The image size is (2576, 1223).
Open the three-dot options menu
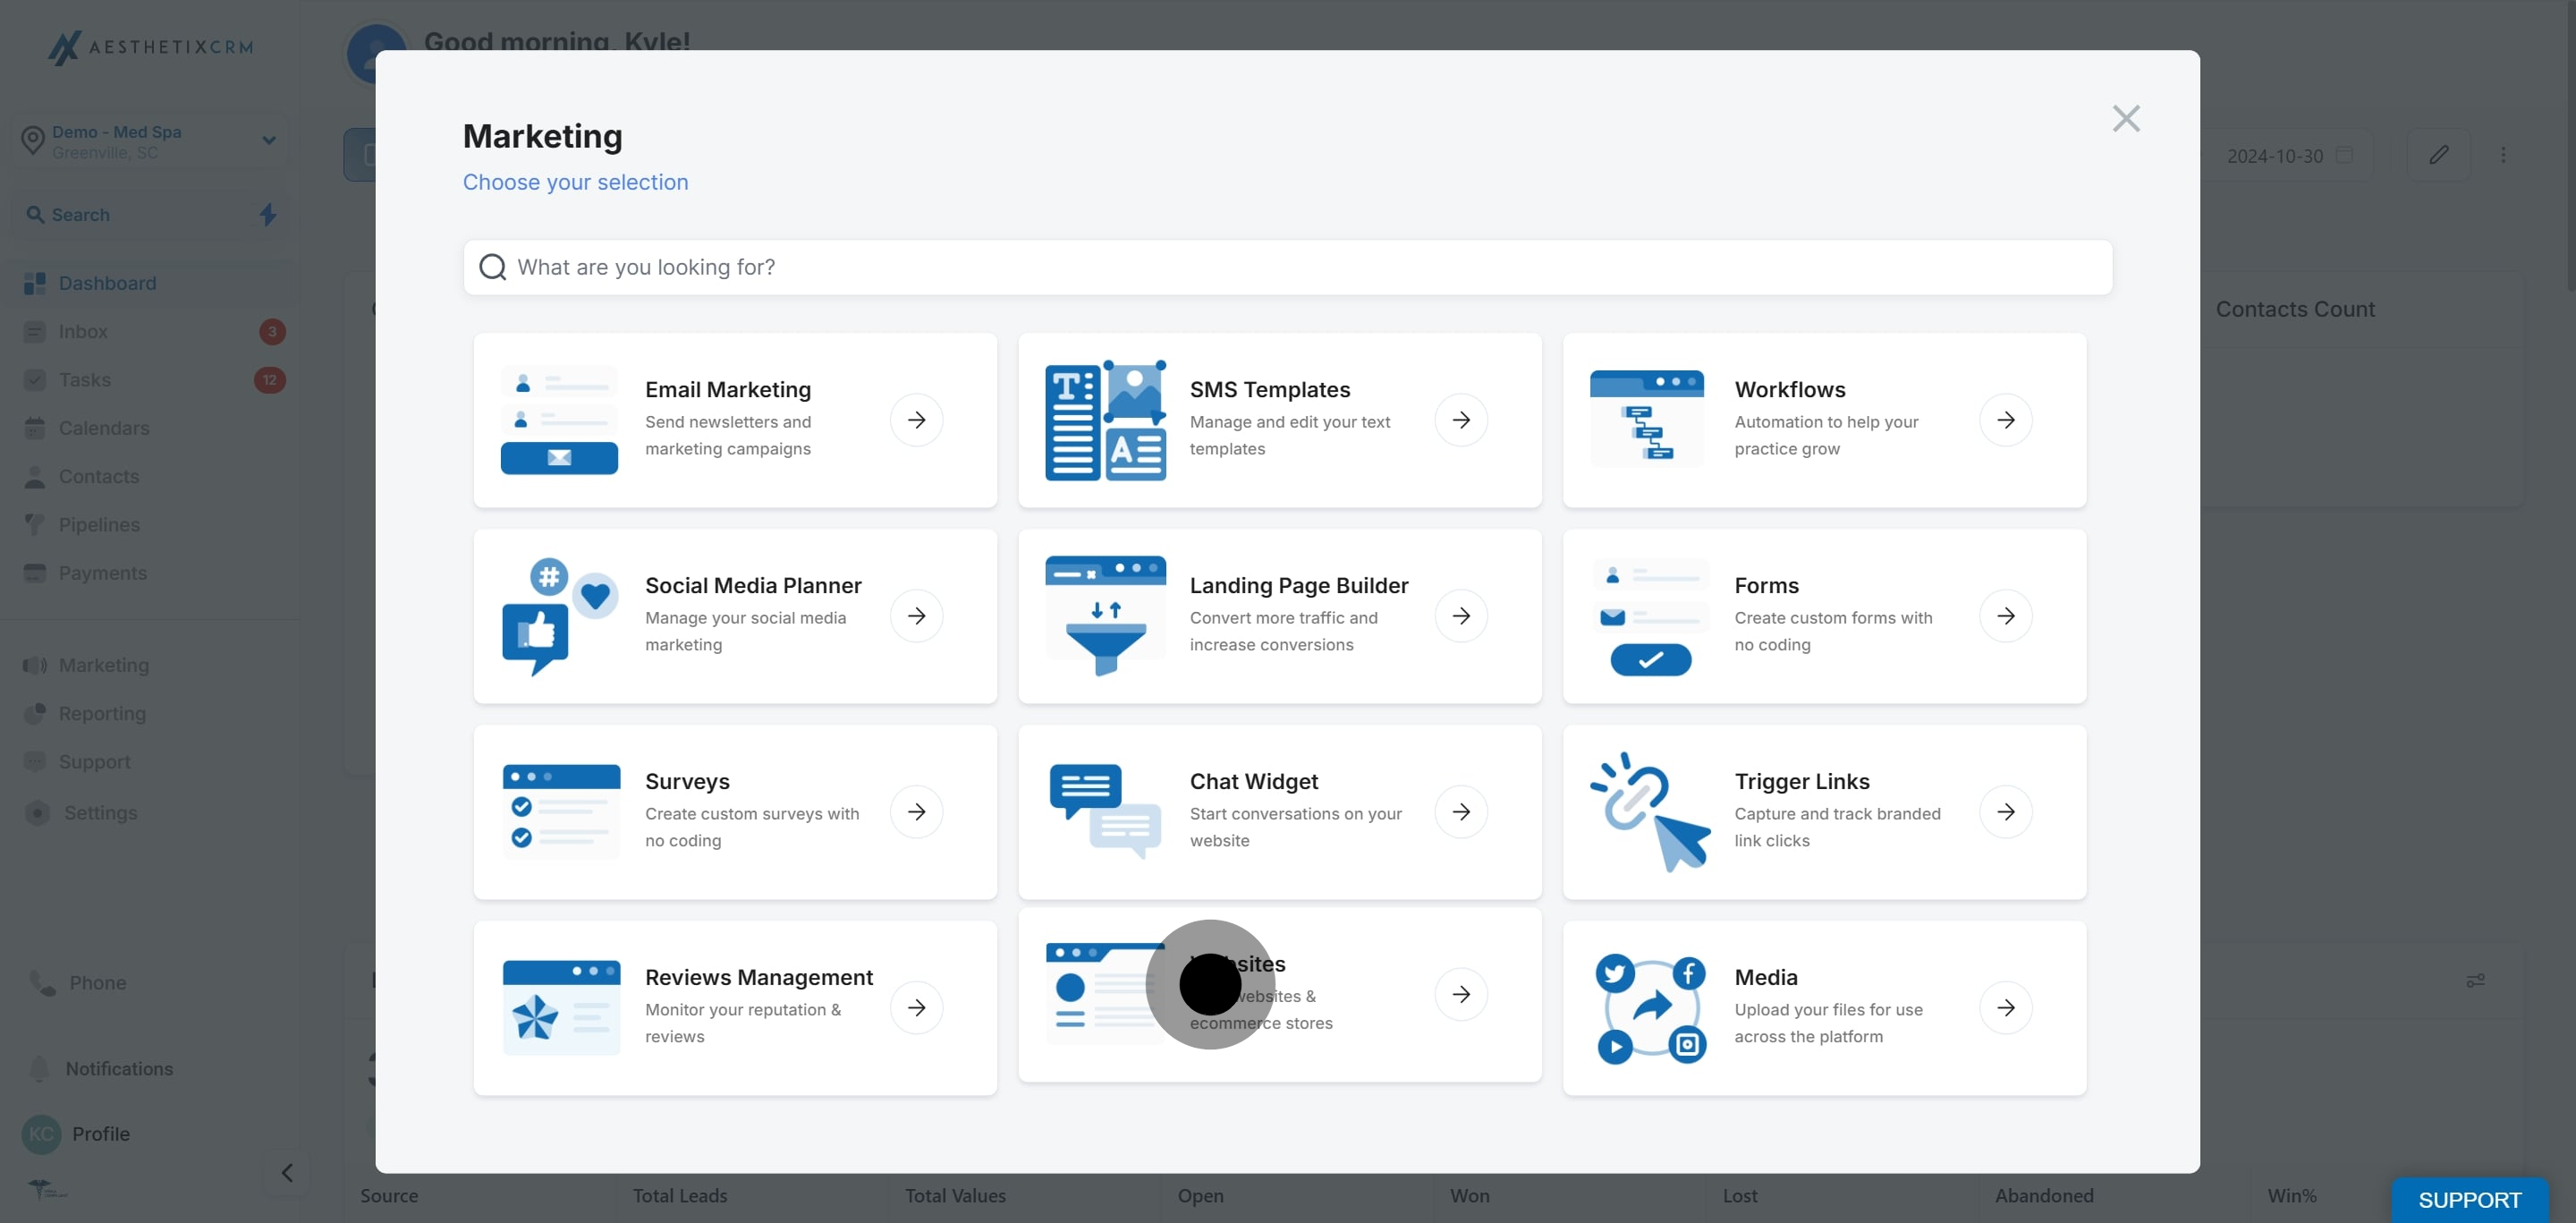[x=2503, y=155]
